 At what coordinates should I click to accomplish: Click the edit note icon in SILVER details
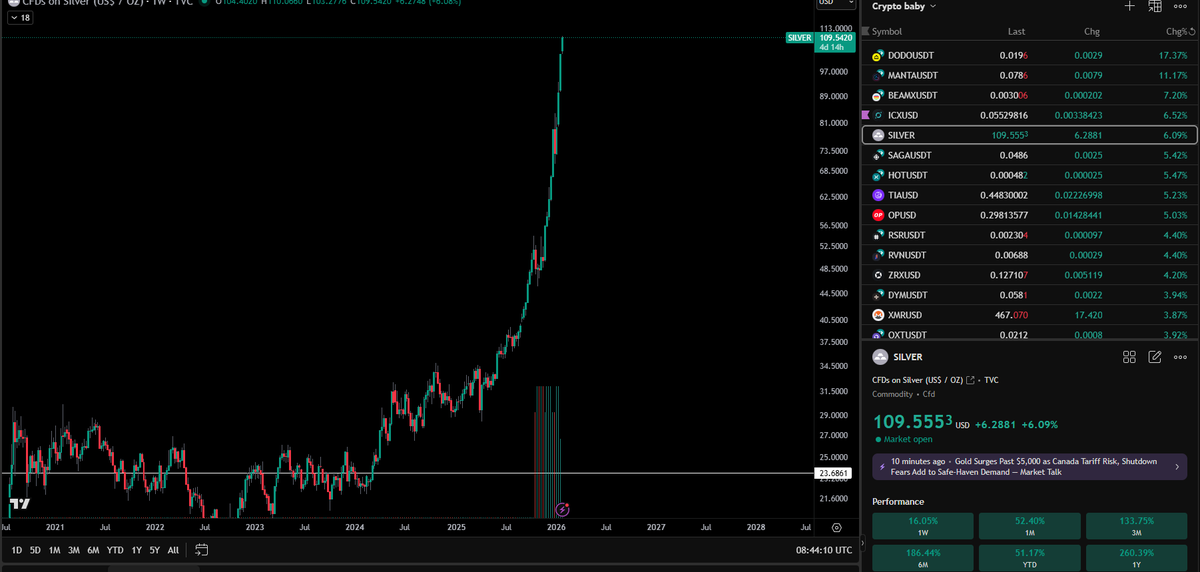coord(1155,357)
